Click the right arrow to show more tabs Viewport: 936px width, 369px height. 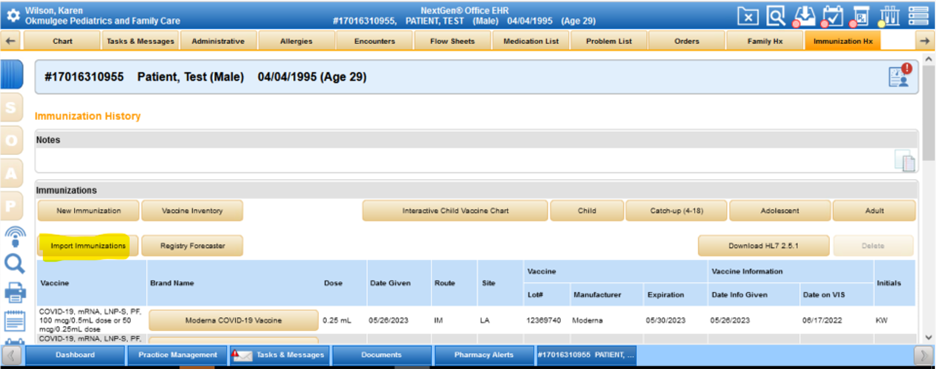925,41
